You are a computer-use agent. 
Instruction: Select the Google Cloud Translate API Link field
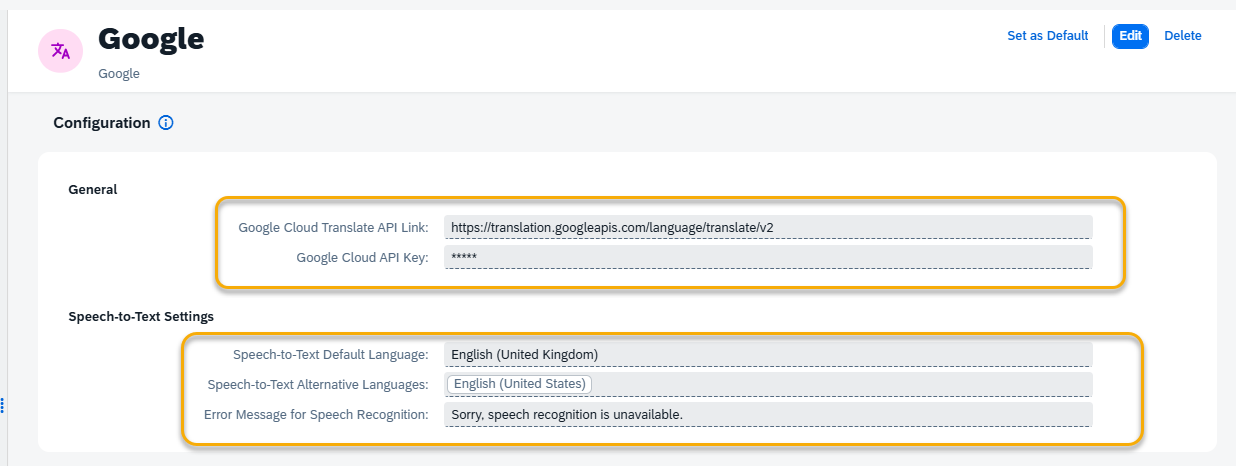[x=768, y=227]
